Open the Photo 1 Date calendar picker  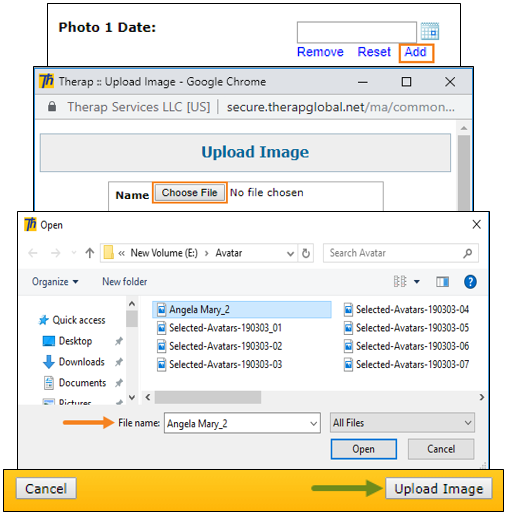click(429, 31)
